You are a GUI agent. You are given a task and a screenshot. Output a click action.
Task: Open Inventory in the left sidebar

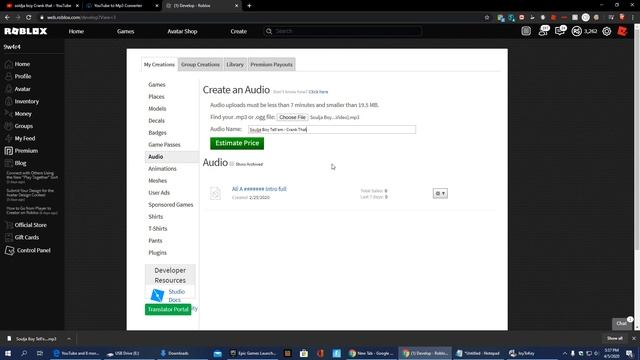27,101
